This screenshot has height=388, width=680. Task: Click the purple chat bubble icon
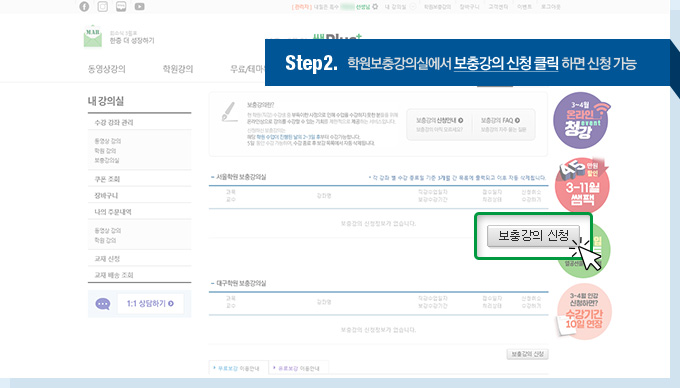pyautogui.click(x=103, y=304)
